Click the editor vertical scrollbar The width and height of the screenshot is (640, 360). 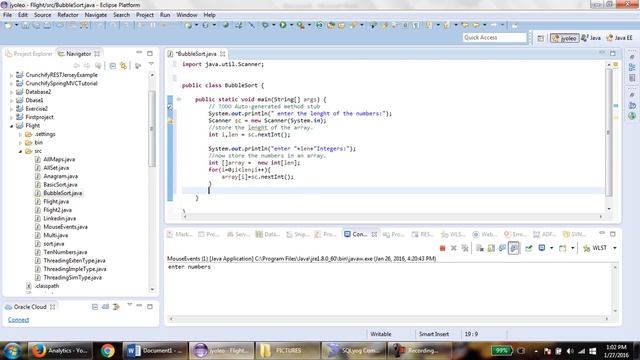(609, 133)
